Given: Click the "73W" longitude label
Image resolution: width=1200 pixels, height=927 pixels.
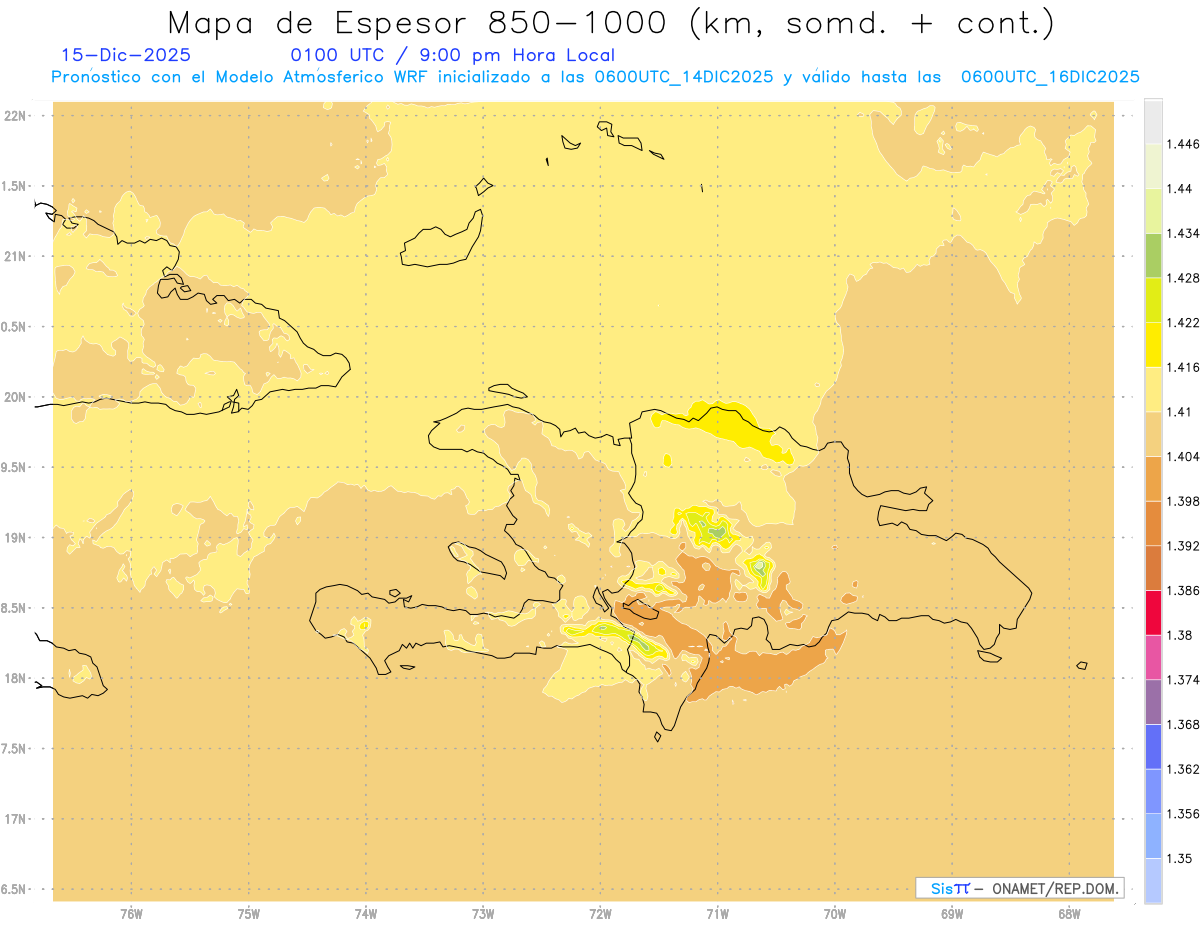Looking at the screenshot, I should pyautogui.click(x=483, y=914).
